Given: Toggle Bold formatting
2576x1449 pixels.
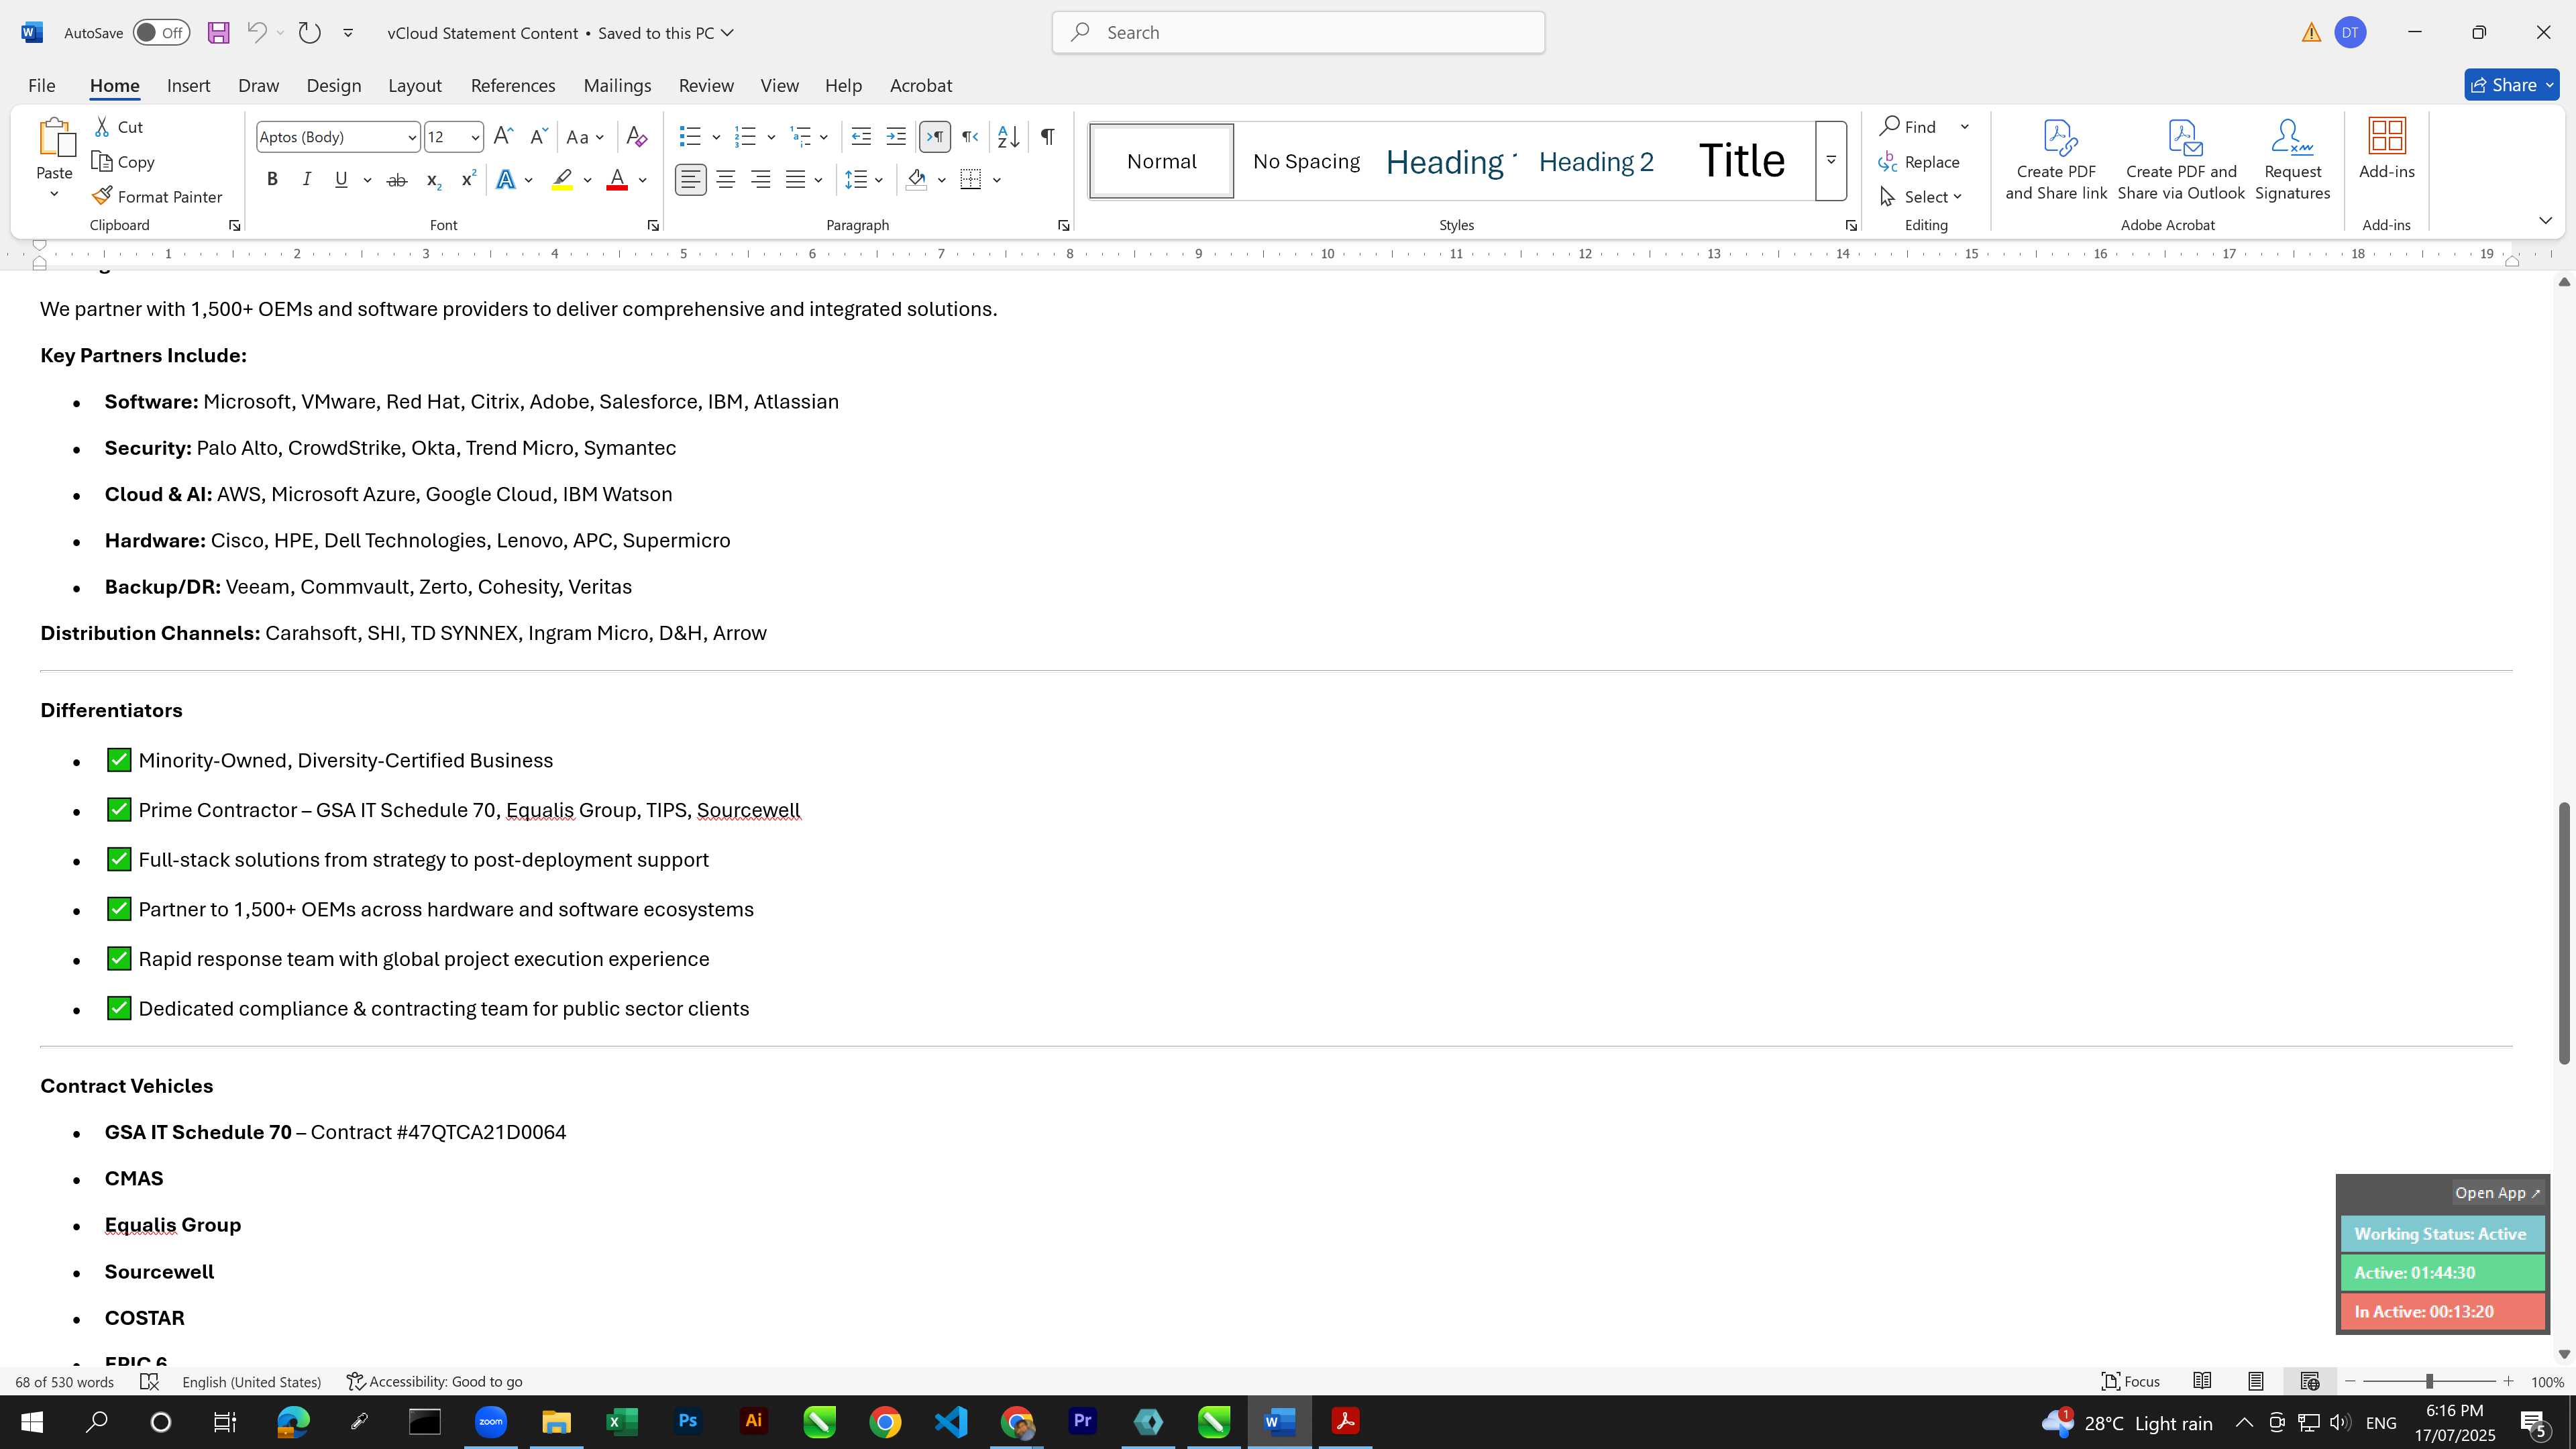Looking at the screenshot, I should 272,180.
